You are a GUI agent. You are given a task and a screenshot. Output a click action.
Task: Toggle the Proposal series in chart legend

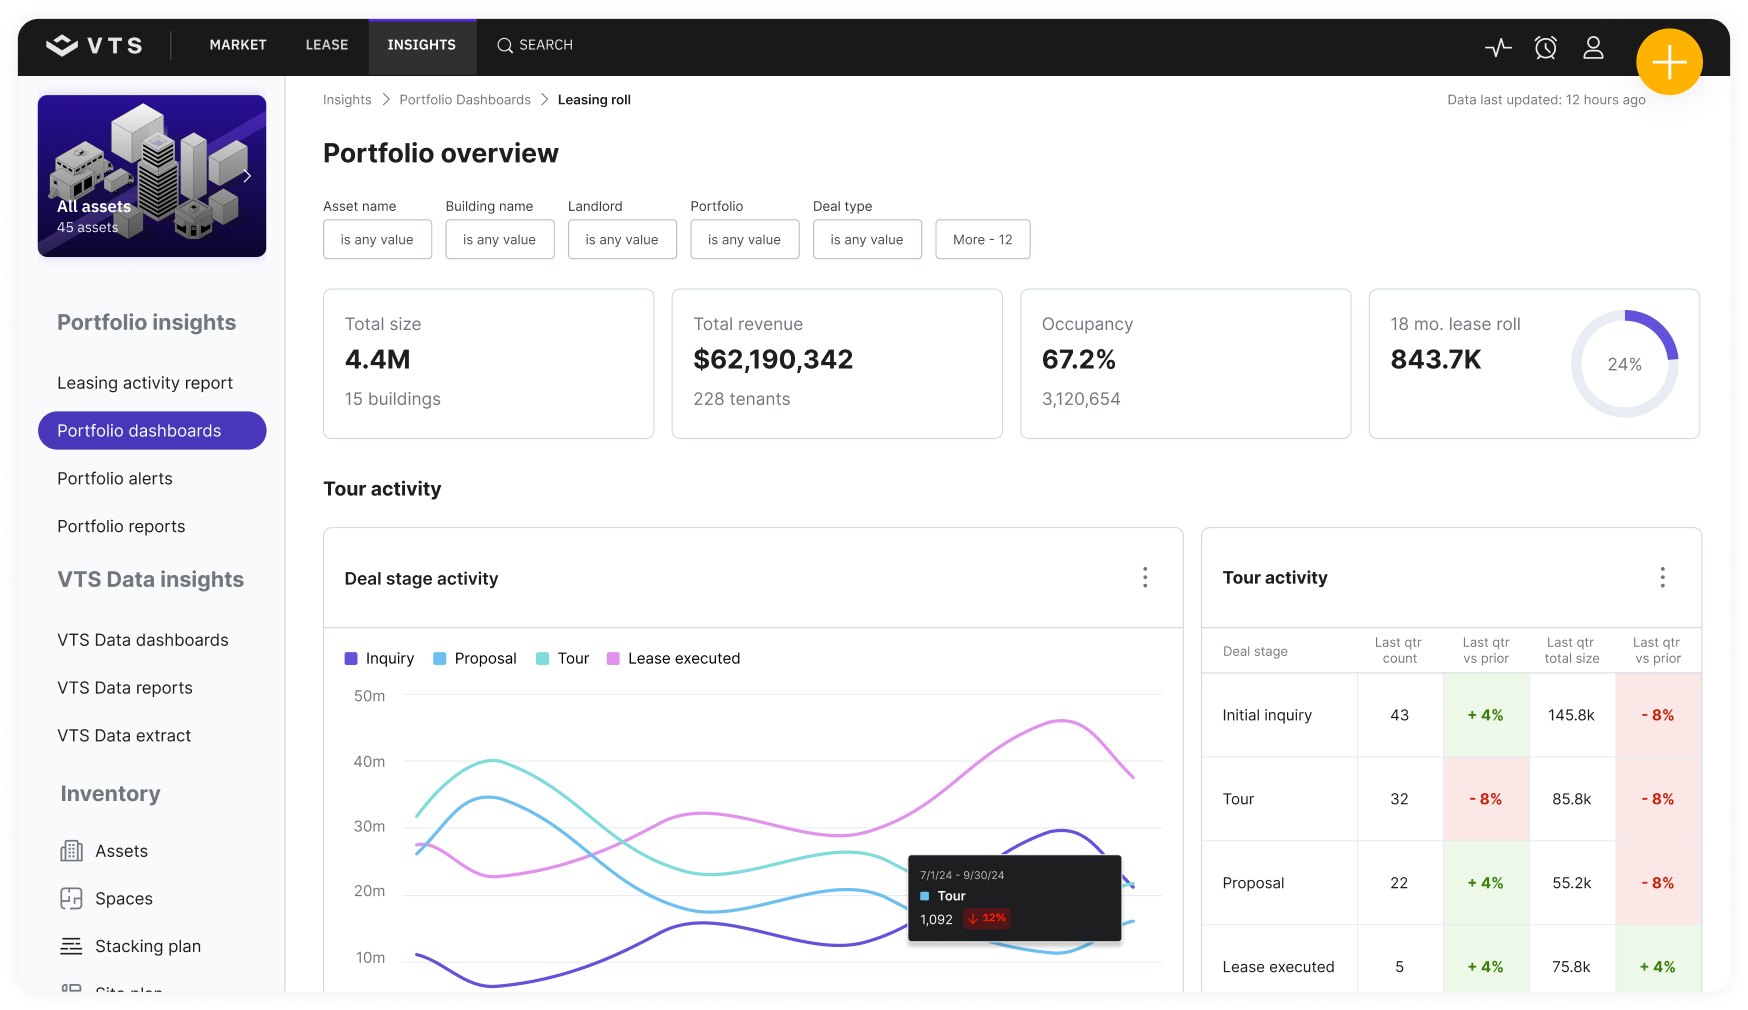(x=474, y=658)
